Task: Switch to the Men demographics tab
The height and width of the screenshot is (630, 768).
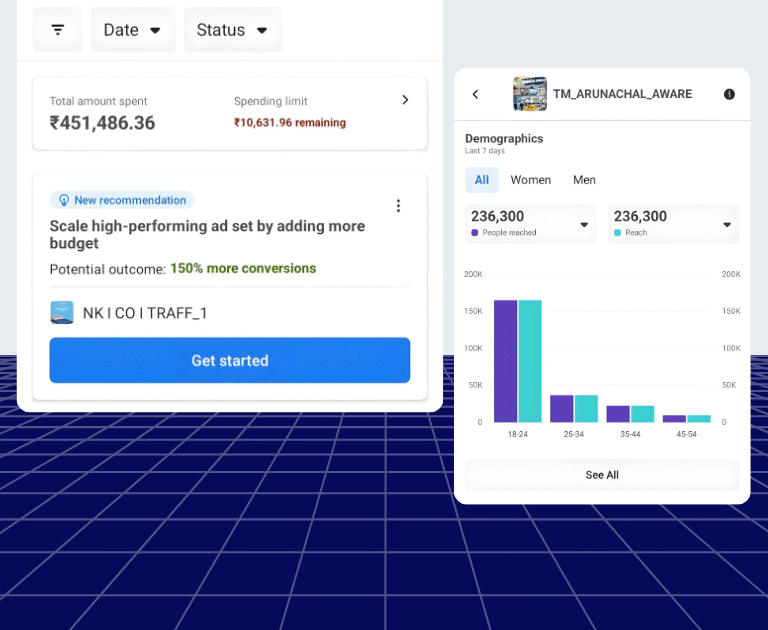Action: tap(584, 180)
